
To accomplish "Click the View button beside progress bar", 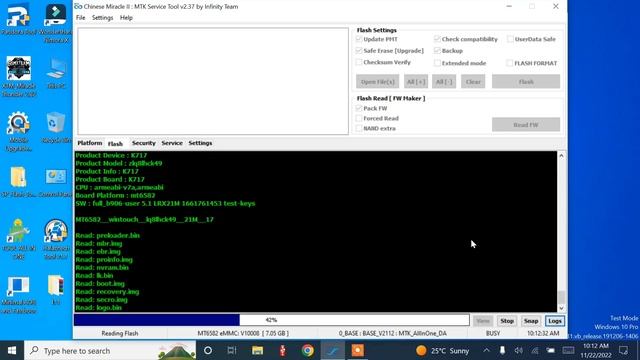I will [483, 321].
